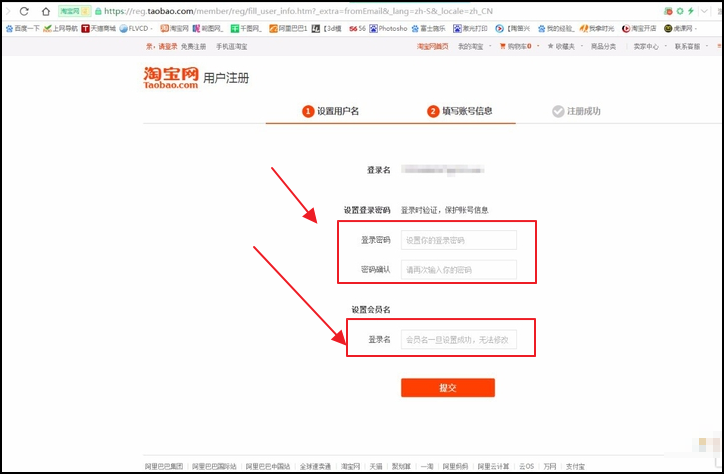Click the orange 提交 submit button

pyautogui.click(x=447, y=388)
